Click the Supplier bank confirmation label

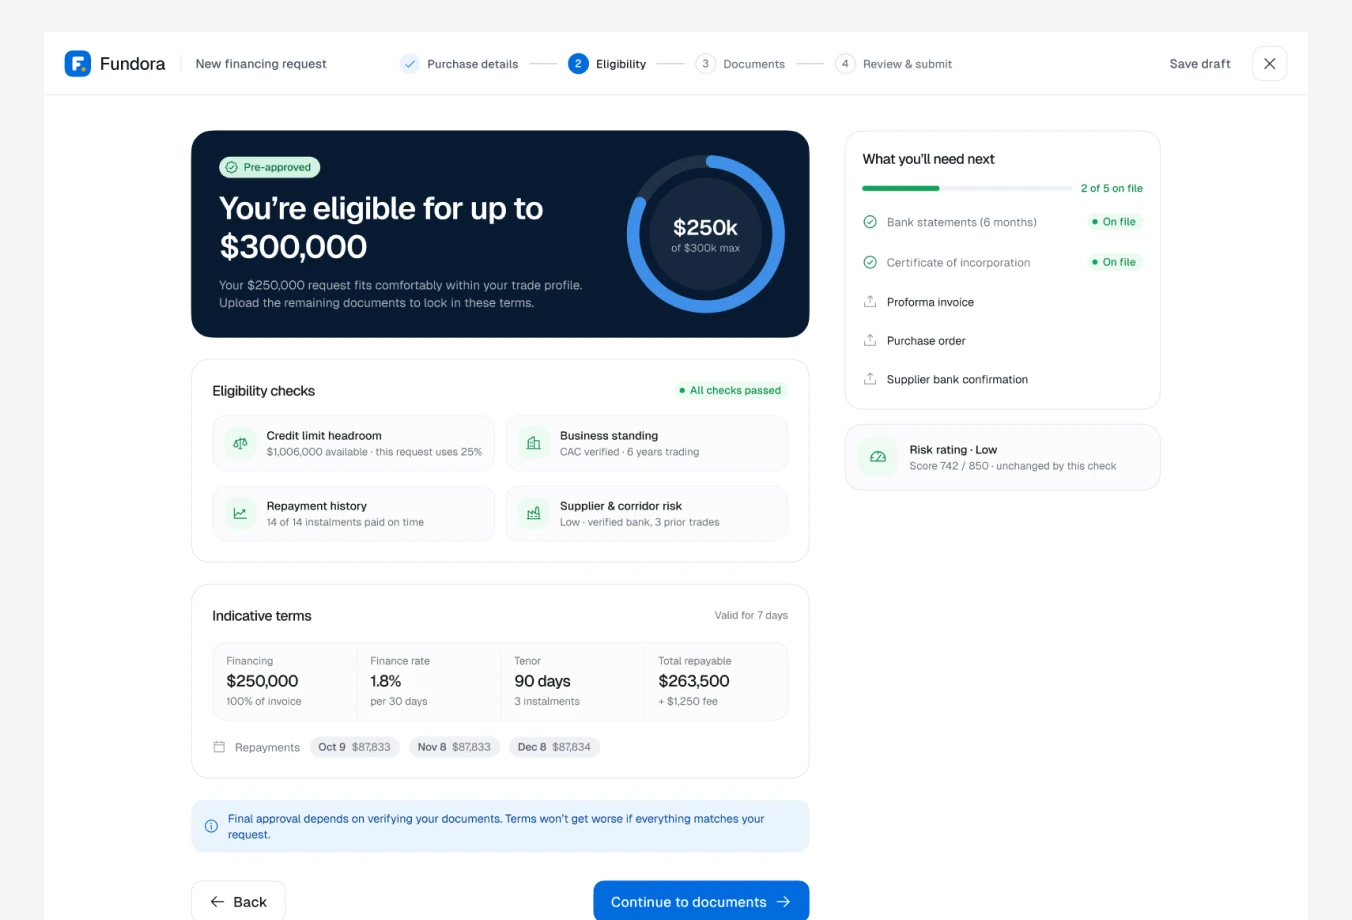pos(957,380)
